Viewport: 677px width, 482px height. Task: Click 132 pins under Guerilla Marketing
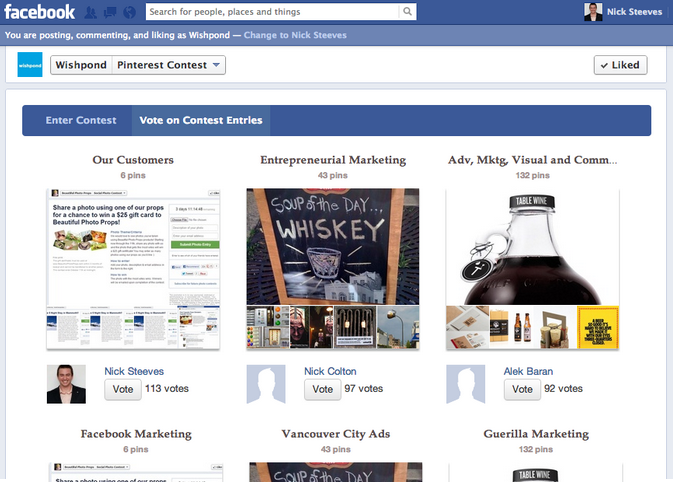point(536,449)
